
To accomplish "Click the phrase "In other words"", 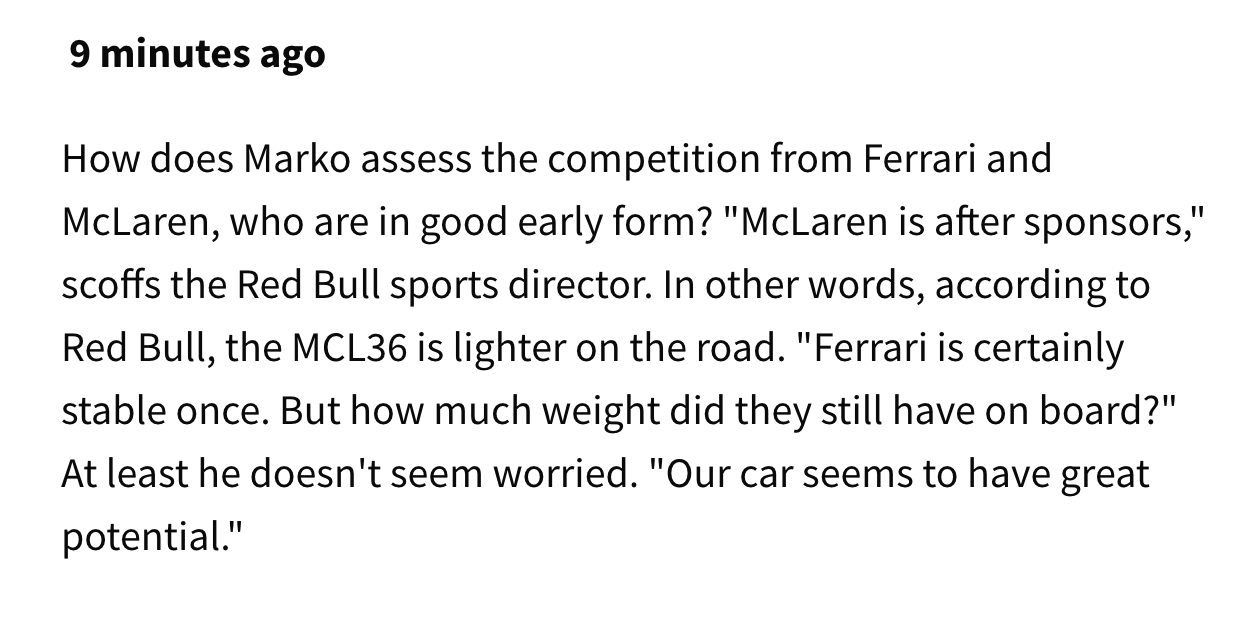I will [793, 286].
